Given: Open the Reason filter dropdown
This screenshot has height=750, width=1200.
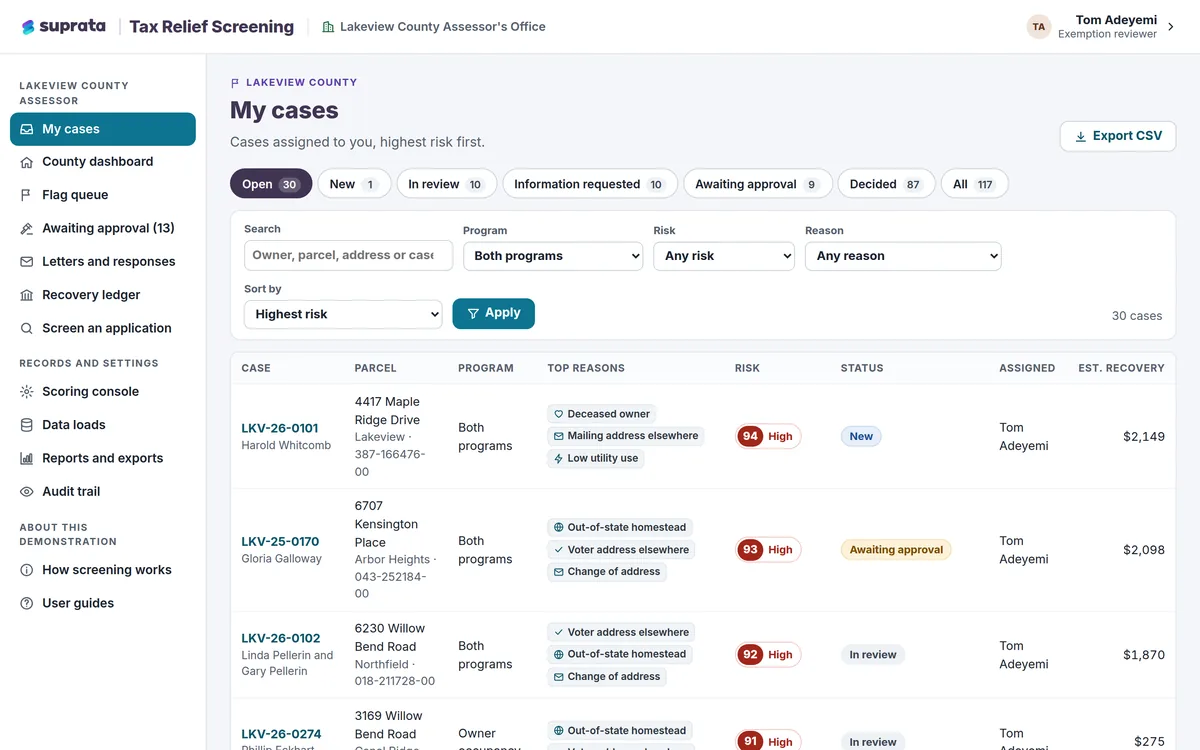Looking at the screenshot, I should click(903, 256).
